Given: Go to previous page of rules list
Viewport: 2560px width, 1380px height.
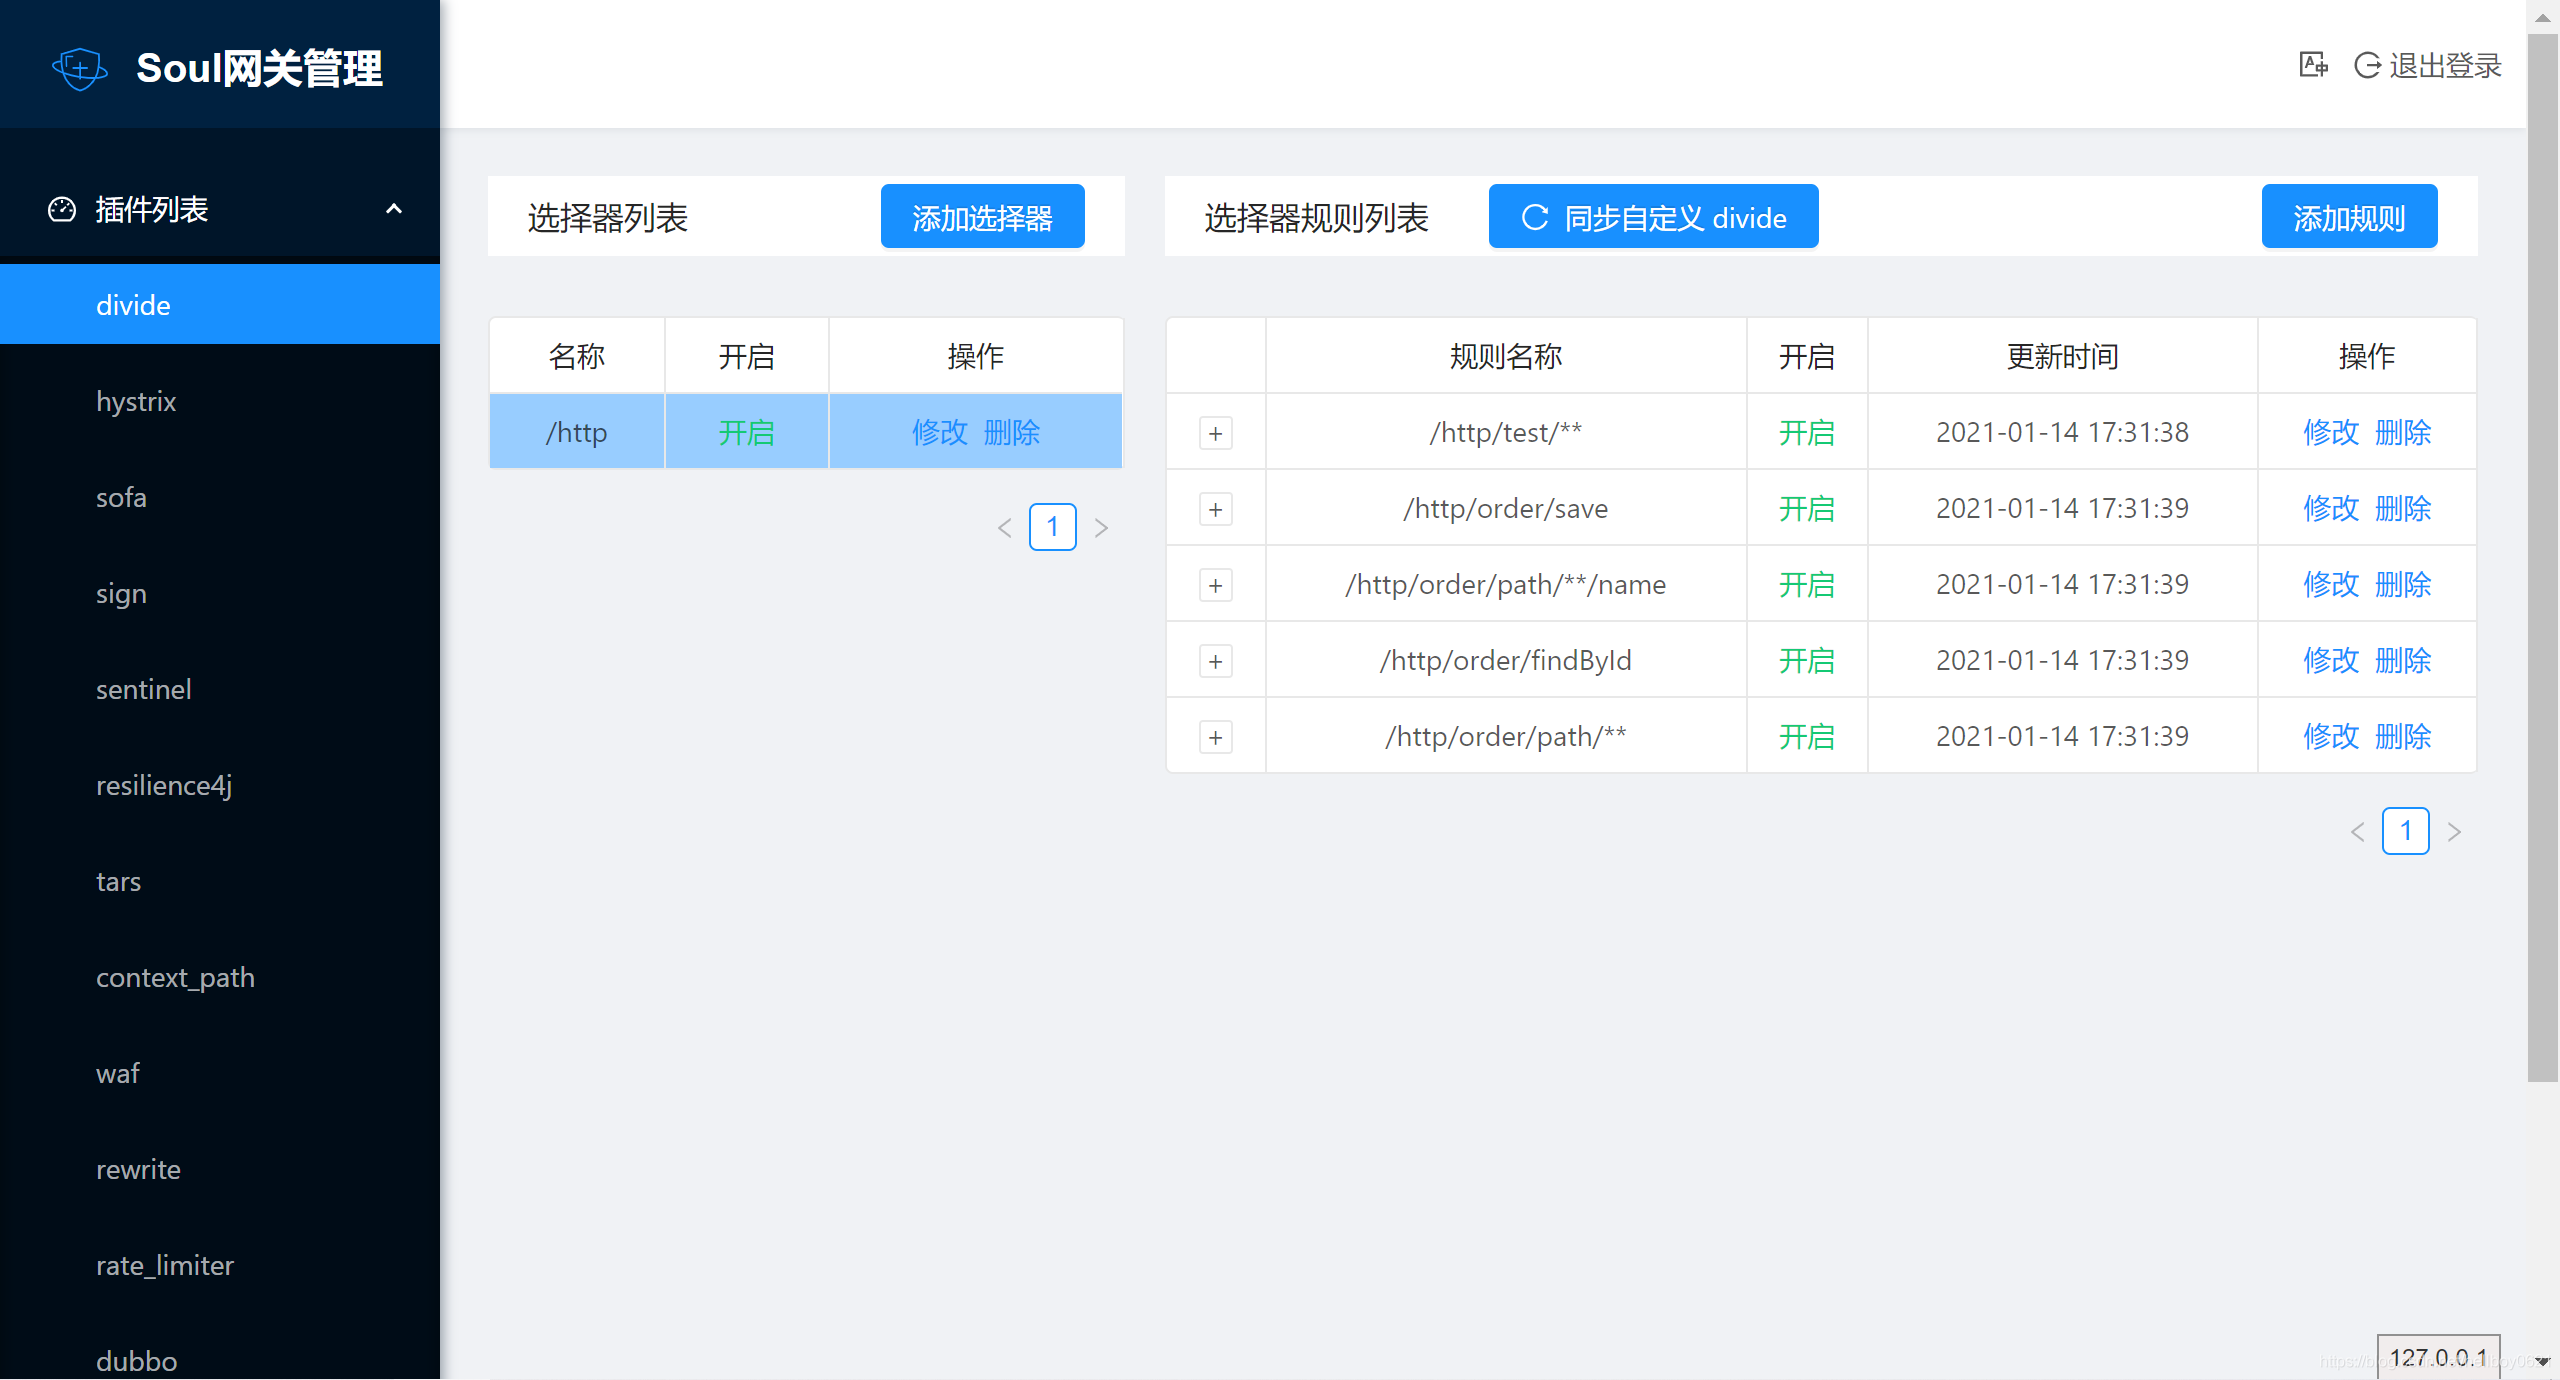Looking at the screenshot, I should (x=2357, y=832).
